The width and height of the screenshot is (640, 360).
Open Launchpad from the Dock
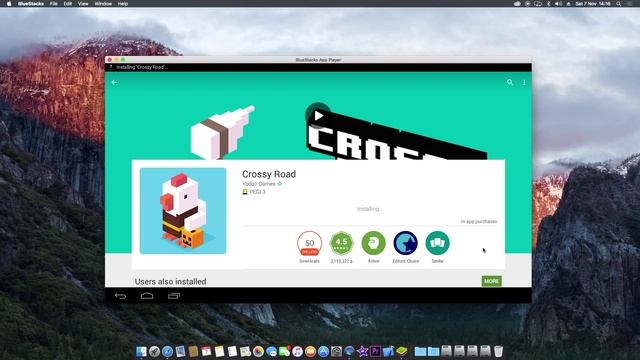[x=154, y=351]
